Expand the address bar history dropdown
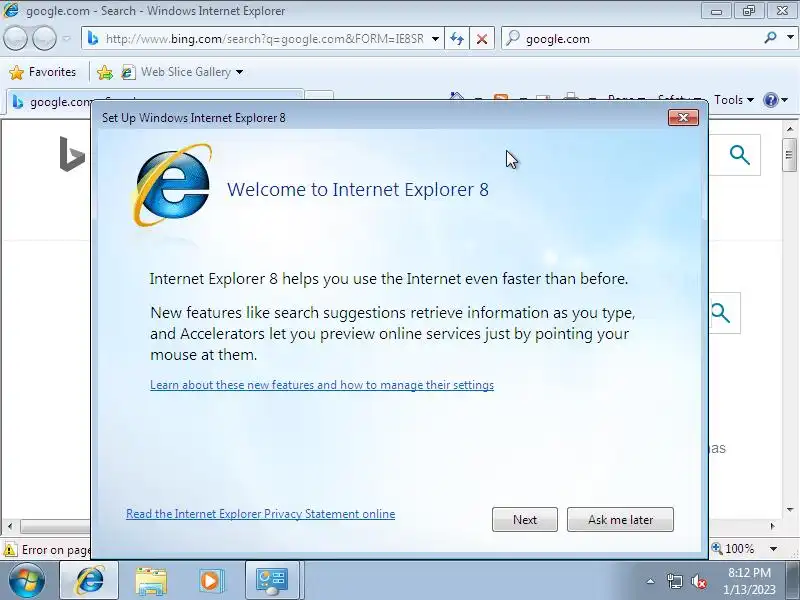The height and width of the screenshot is (600, 800). pyautogui.click(x=435, y=39)
